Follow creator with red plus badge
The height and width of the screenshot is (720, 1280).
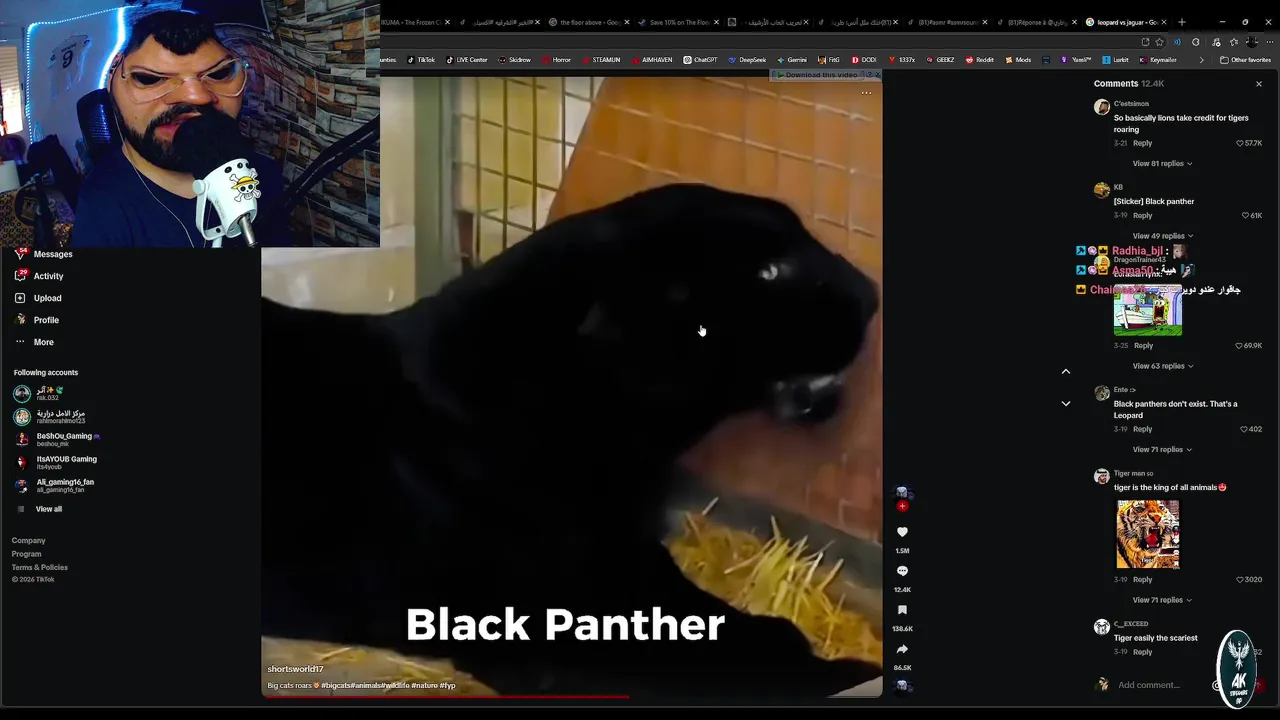902,506
